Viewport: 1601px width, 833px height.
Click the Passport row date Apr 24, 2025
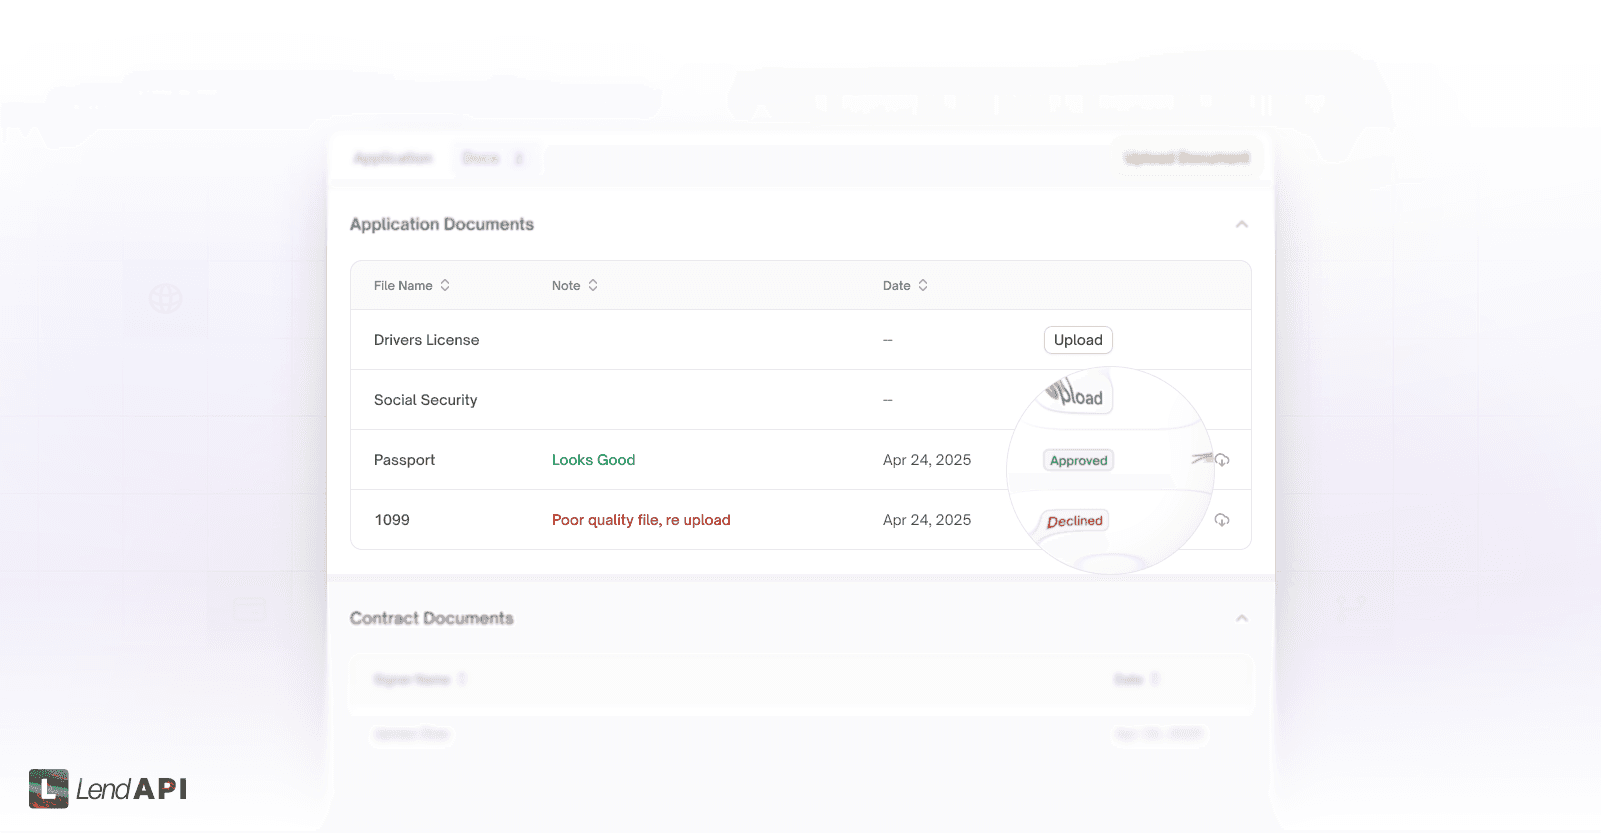pyautogui.click(x=927, y=460)
